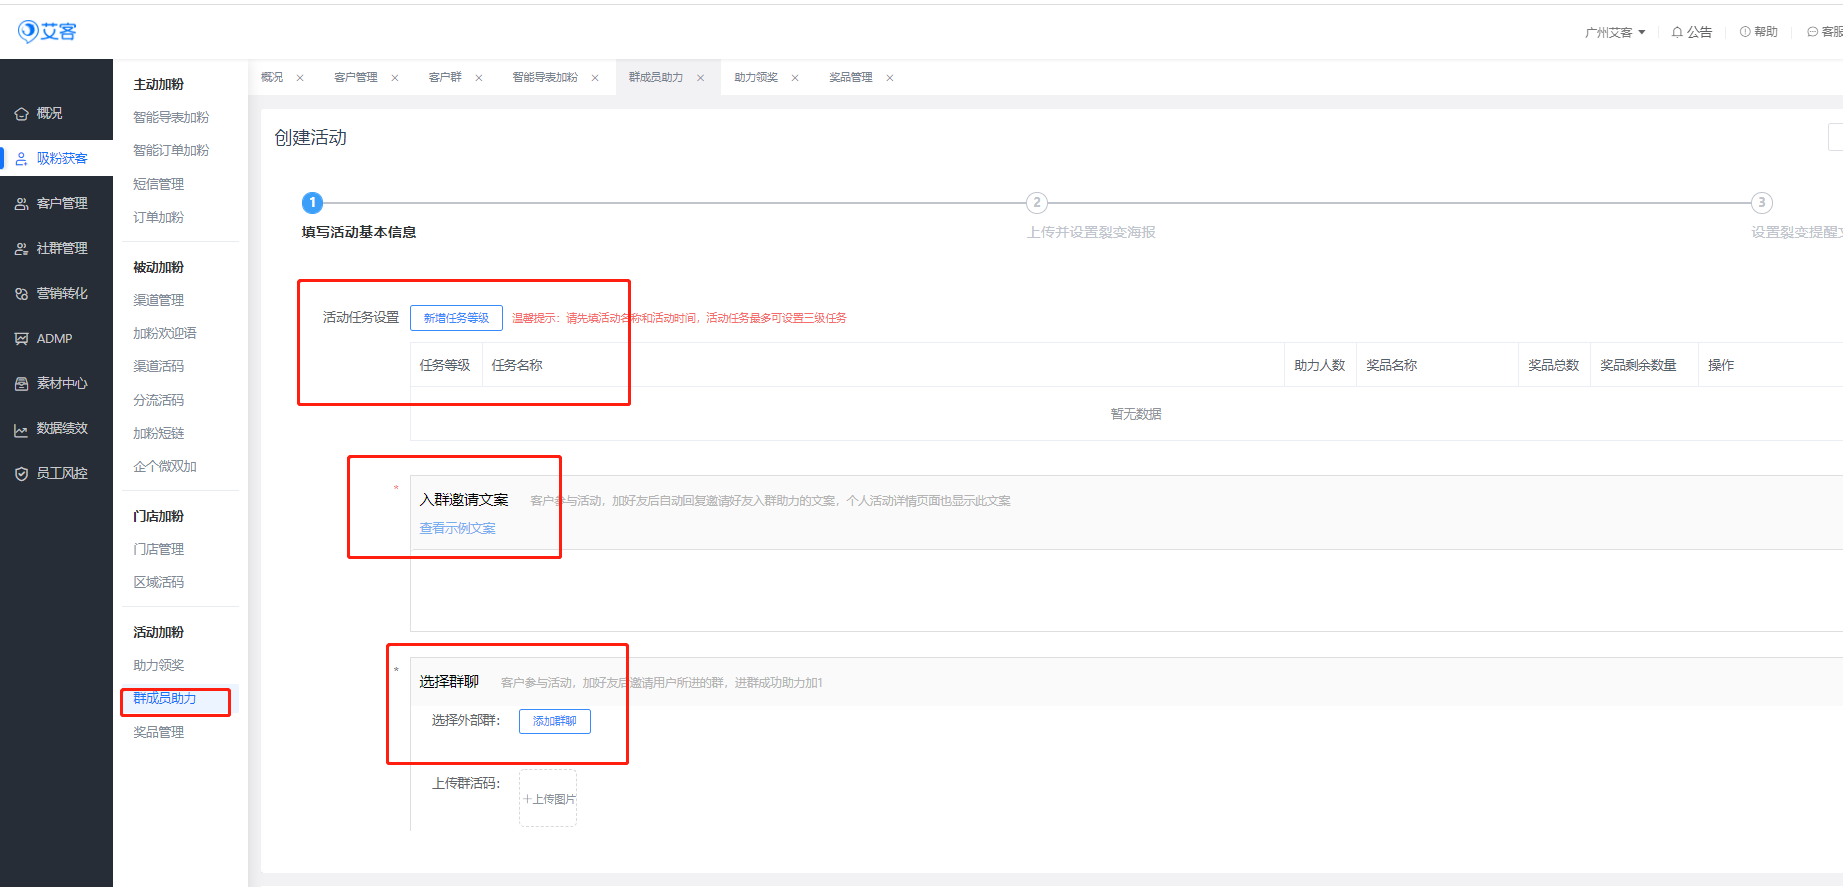Switch to the 助力领奖 tab
The width and height of the screenshot is (1843, 887).
755,77
